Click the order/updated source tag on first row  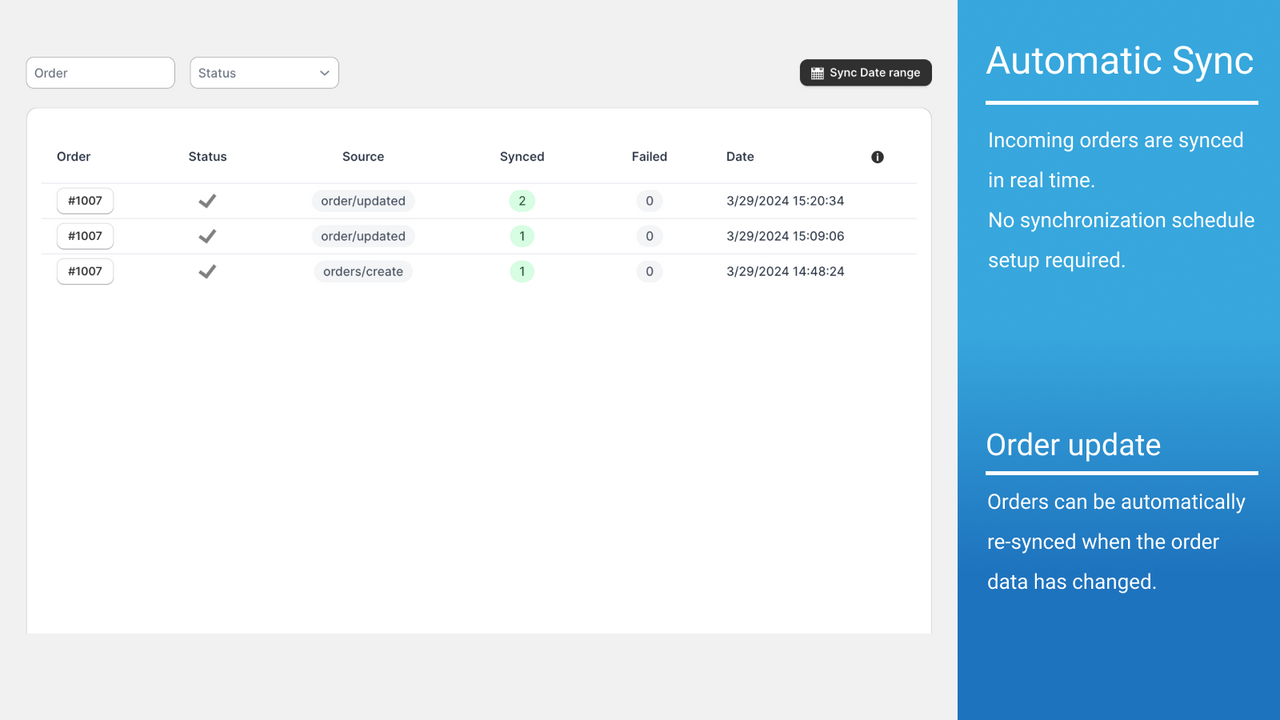tap(363, 200)
